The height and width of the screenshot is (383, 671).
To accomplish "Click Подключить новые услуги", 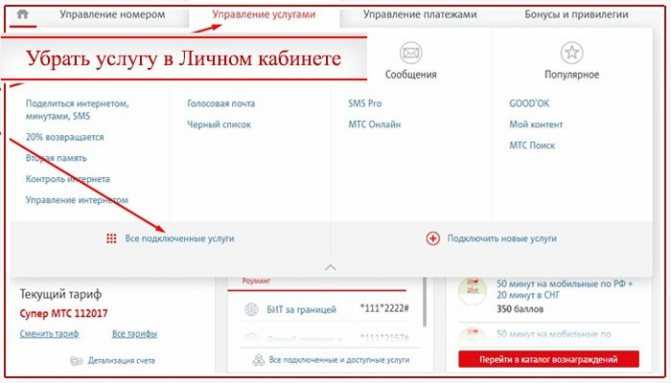I will tap(502, 238).
